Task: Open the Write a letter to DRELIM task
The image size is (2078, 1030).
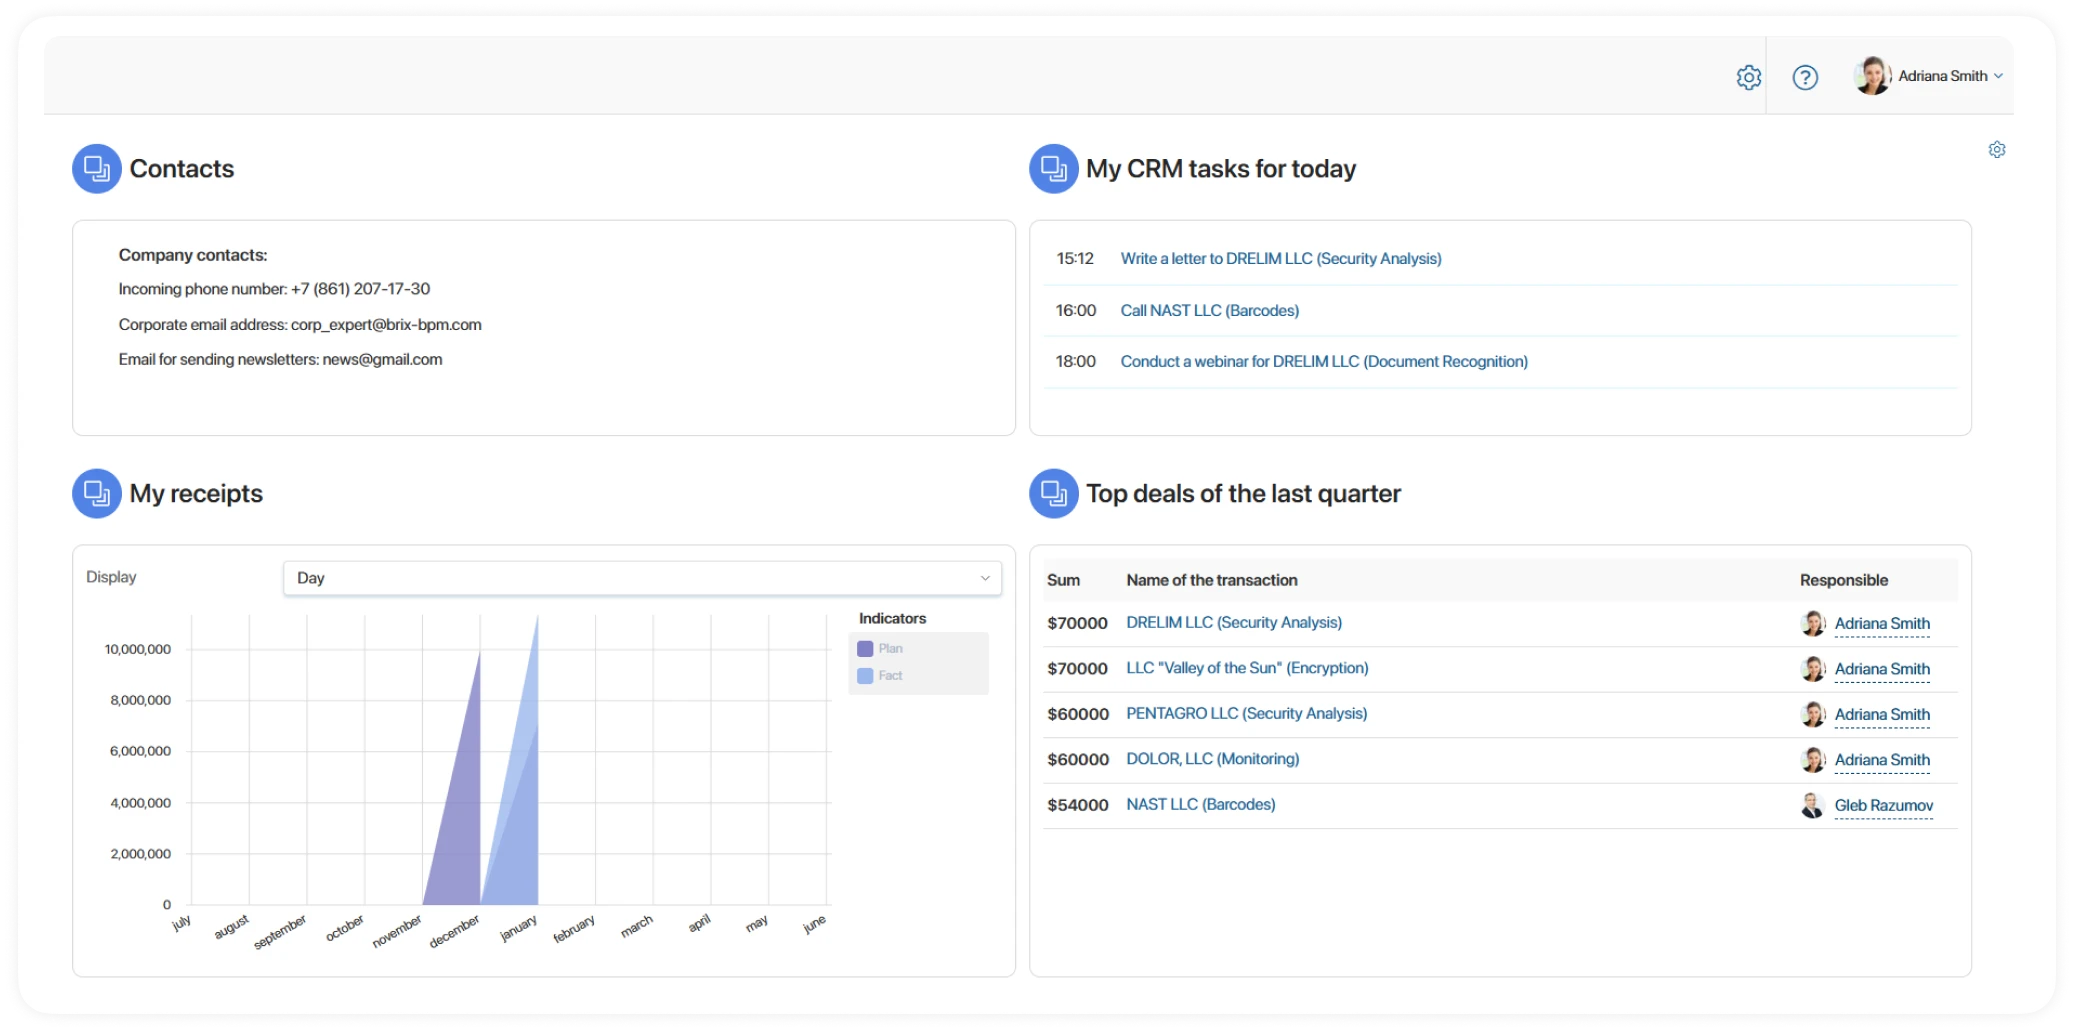Action: coord(1280,259)
